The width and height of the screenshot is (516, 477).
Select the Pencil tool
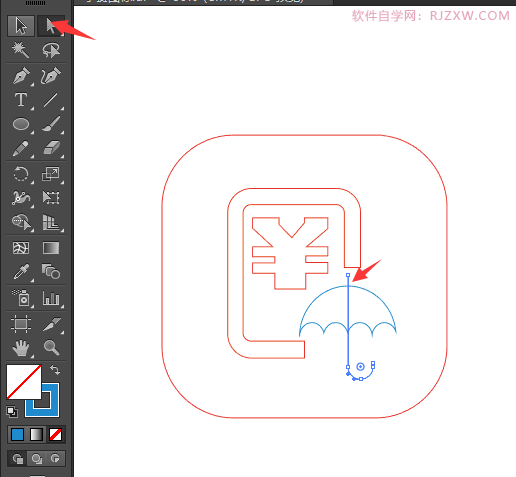21,149
